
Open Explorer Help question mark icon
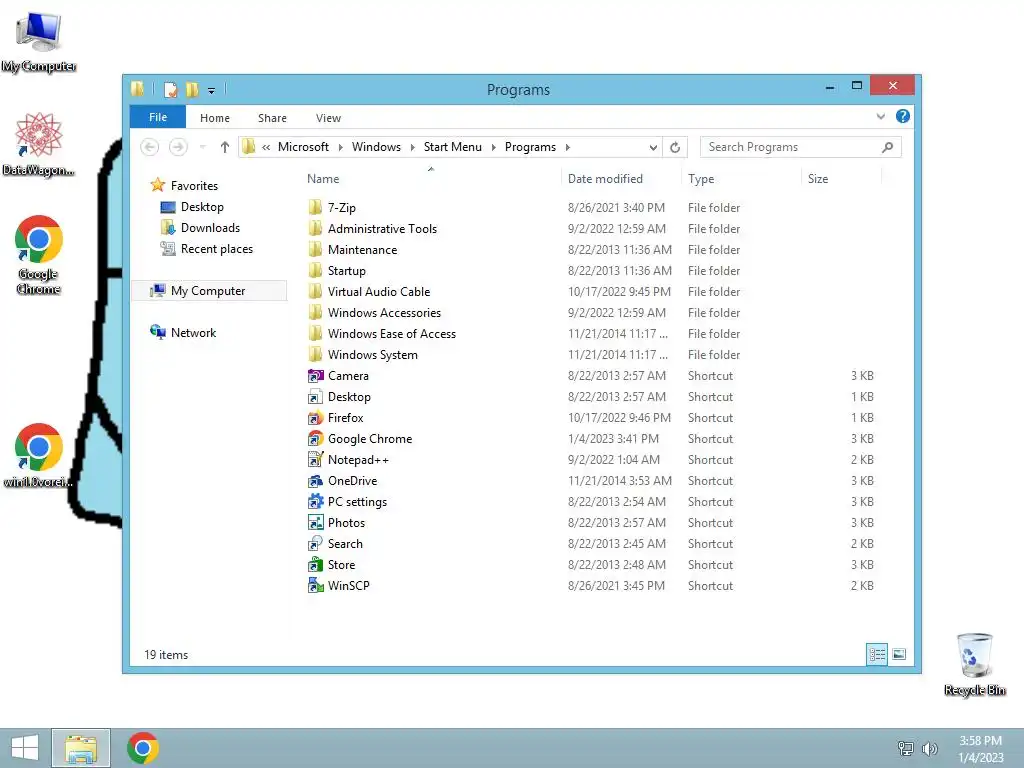coord(903,116)
